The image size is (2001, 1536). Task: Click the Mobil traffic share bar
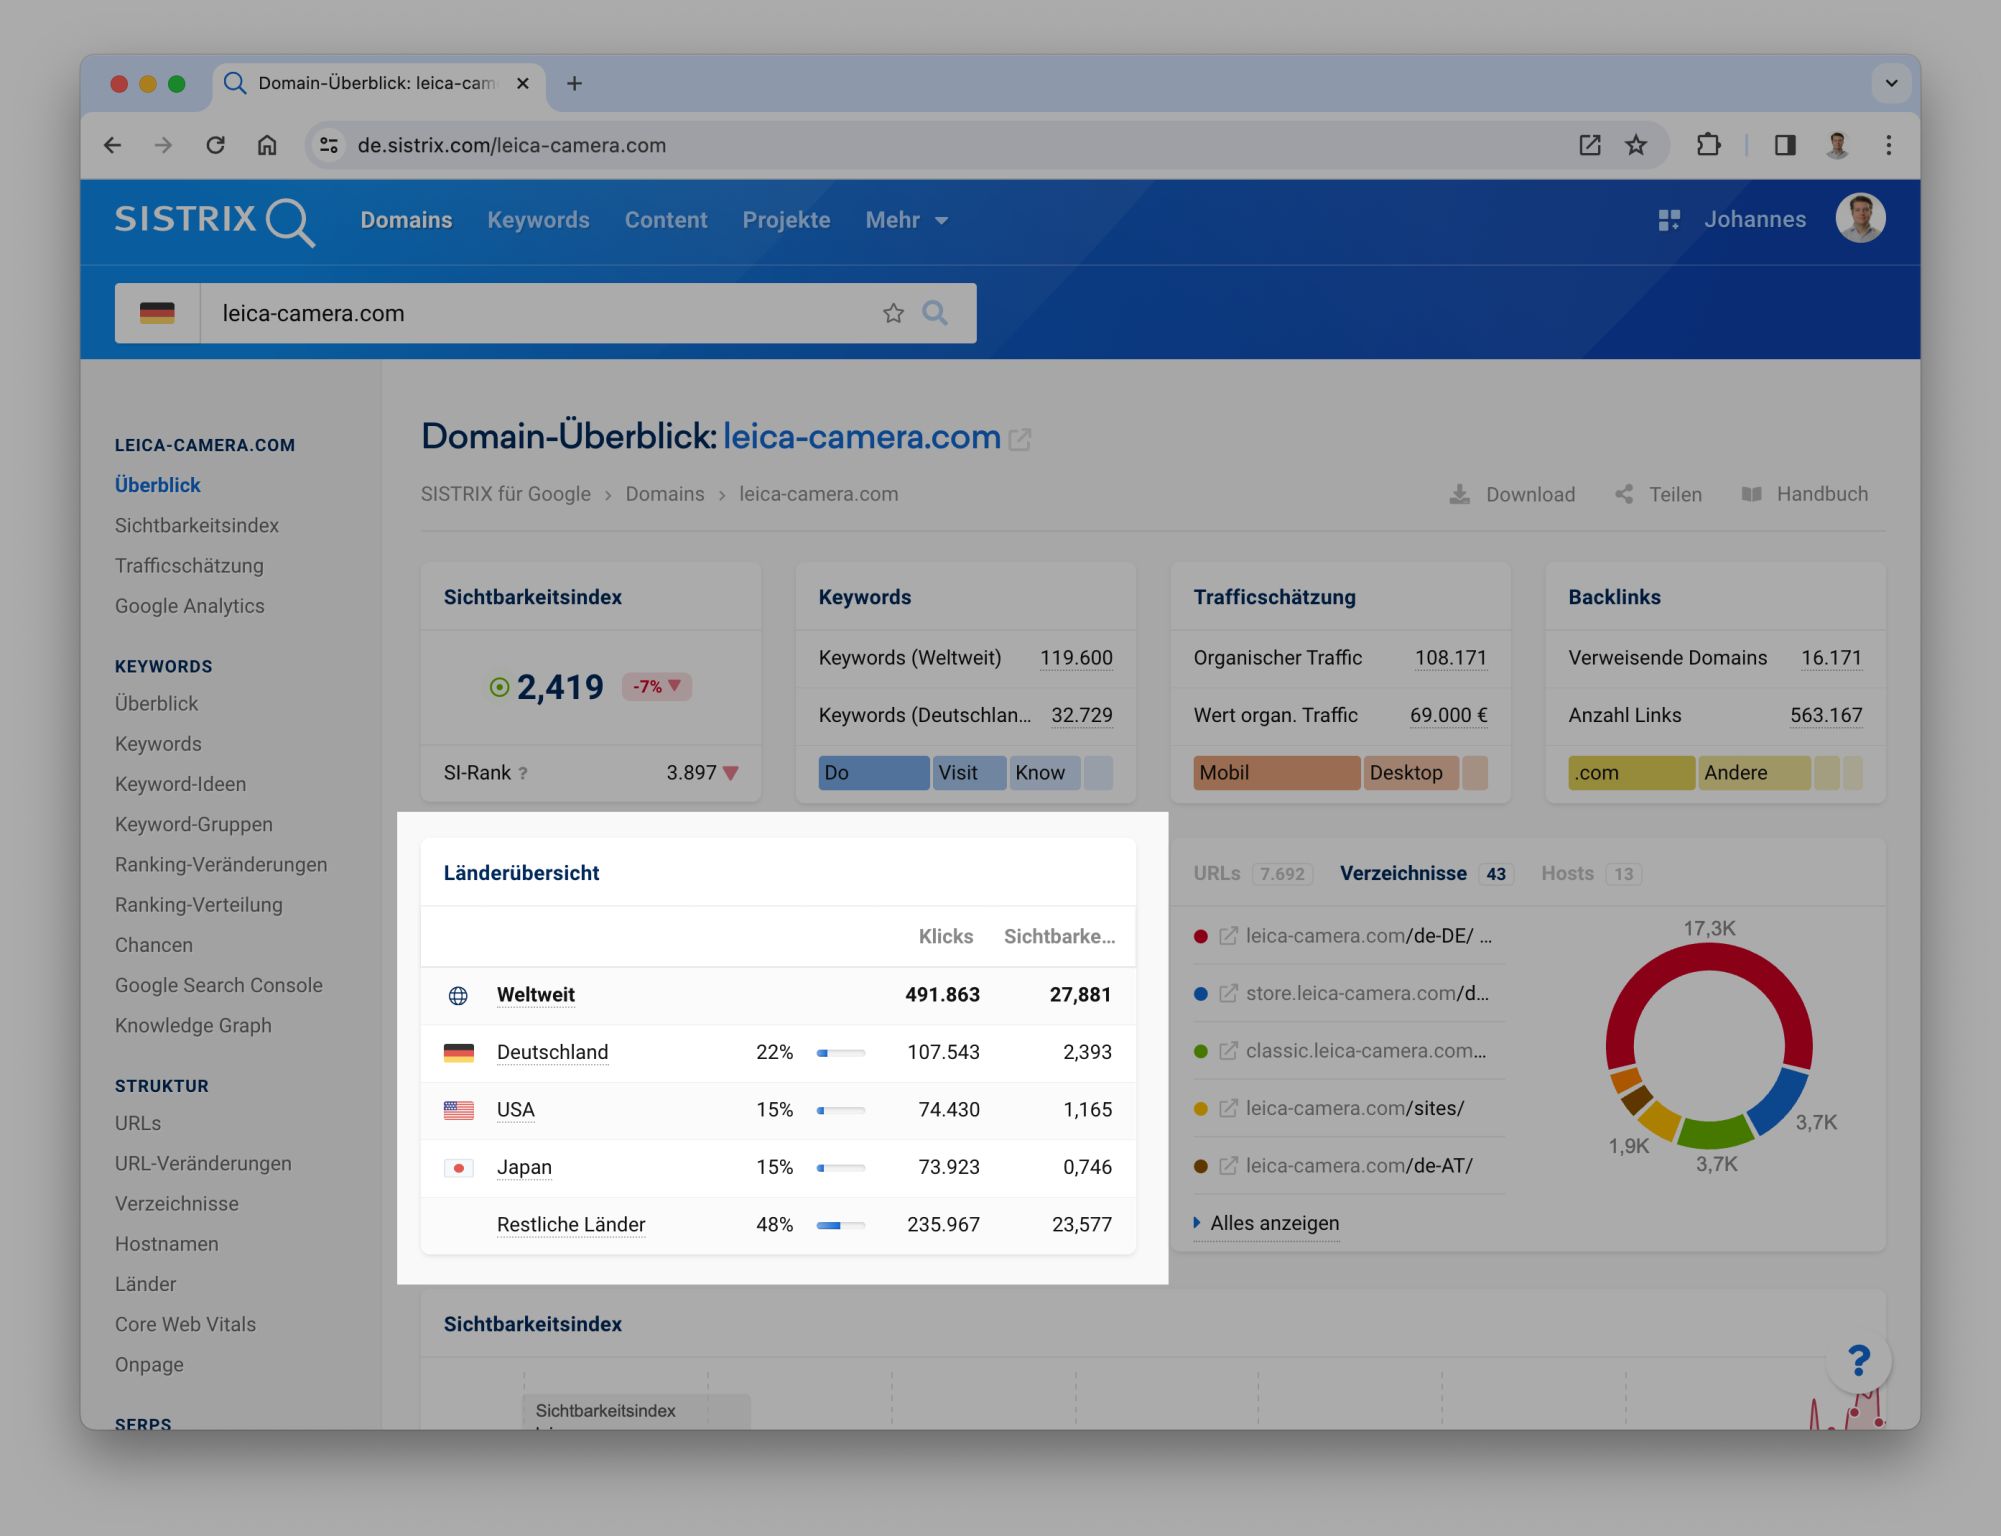1276,773
